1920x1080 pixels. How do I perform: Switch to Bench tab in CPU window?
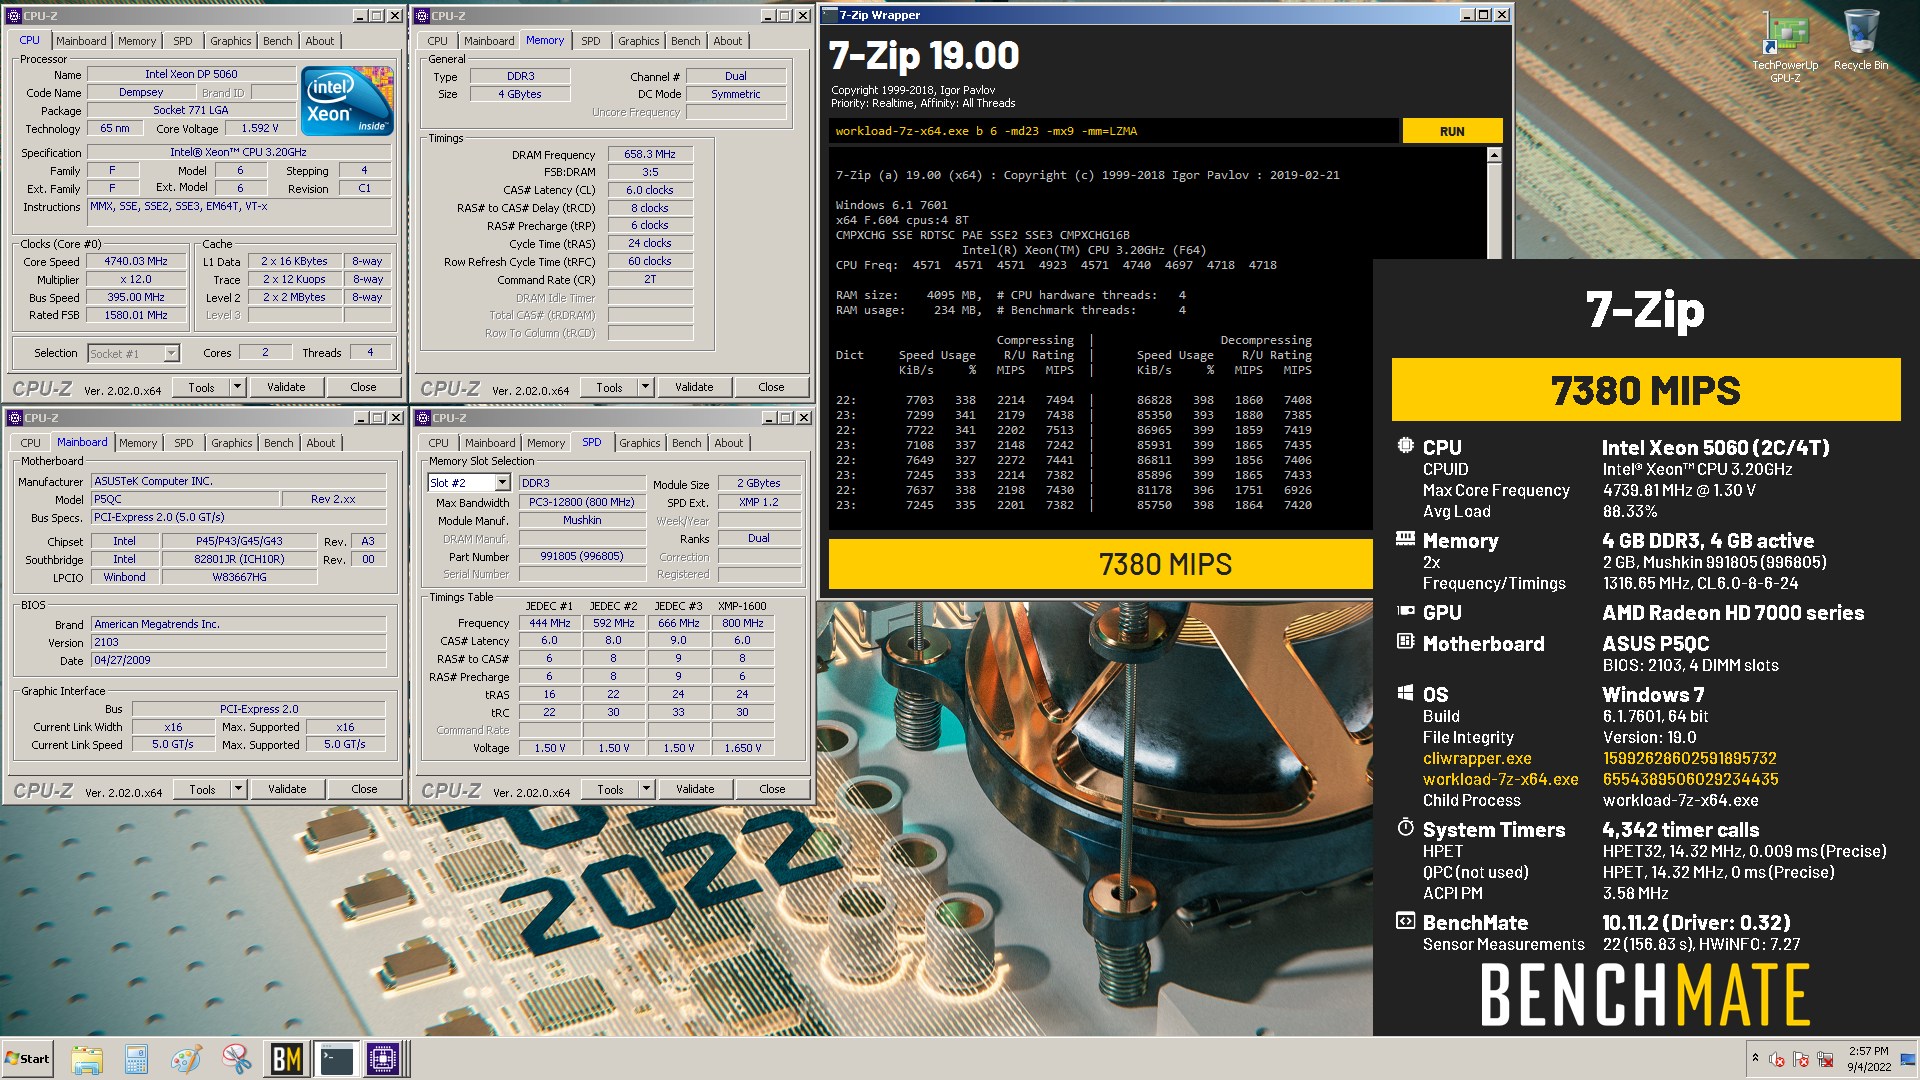point(278,41)
